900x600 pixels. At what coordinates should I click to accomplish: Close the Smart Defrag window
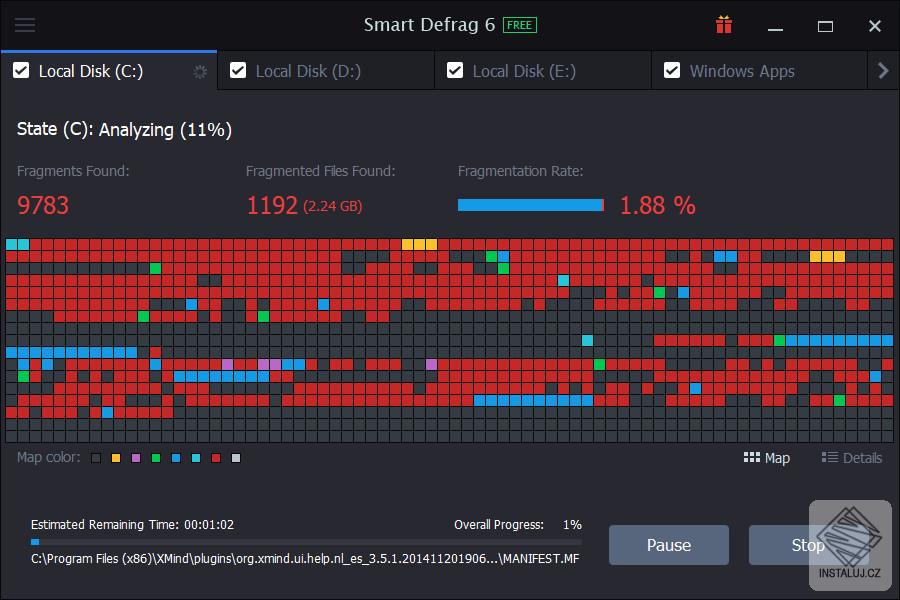(875, 26)
